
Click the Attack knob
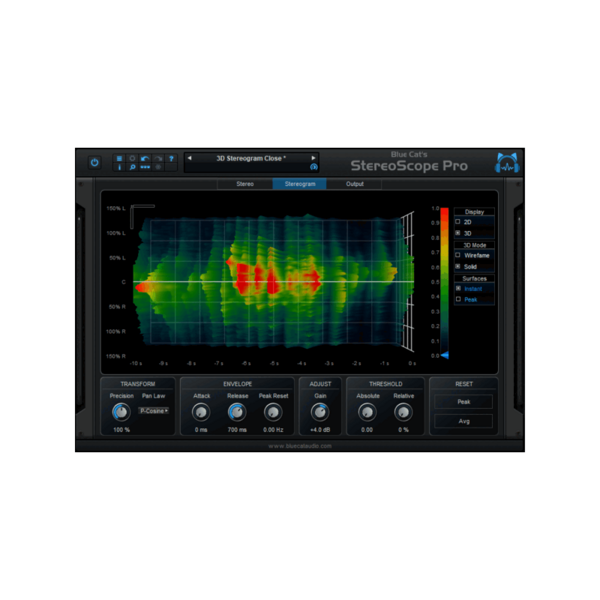click(201, 412)
